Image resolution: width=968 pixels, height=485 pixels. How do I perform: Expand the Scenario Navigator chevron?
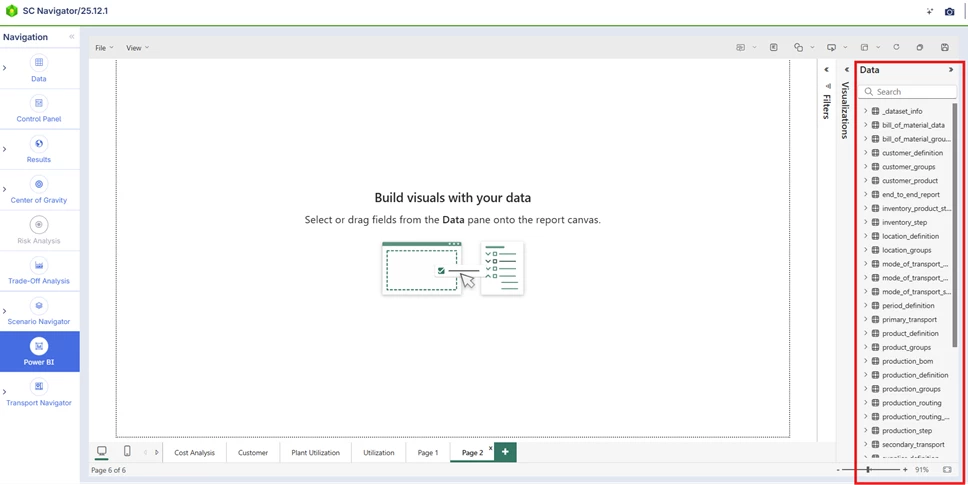pyautogui.click(x=4, y=311)
